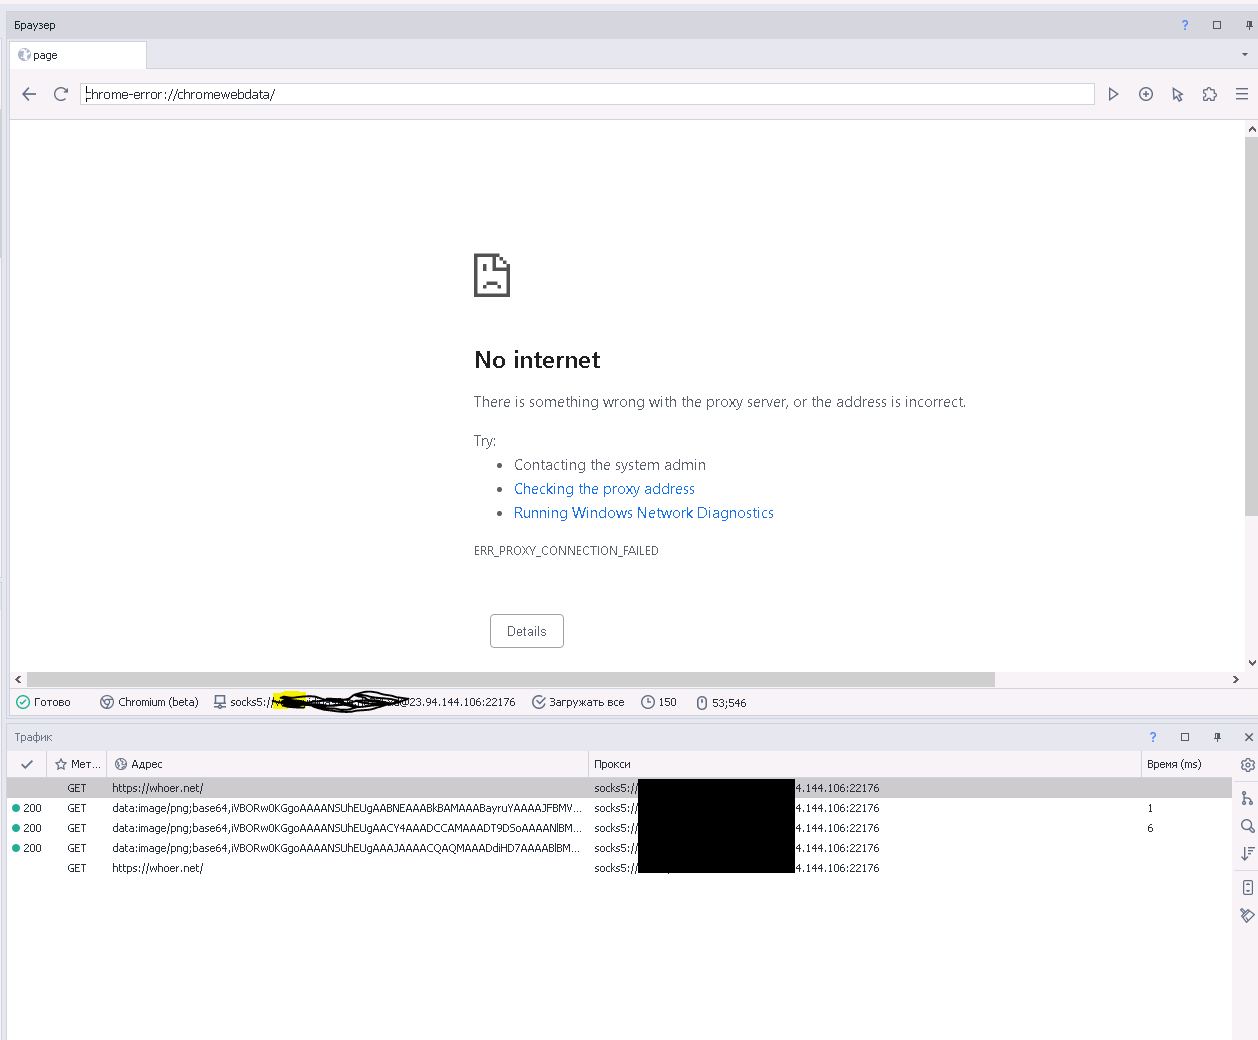The height and width of the screenshot is (1040, 1258).
Task: Select the last https://whoer.net/ traffic row
Action: (619, 868)
